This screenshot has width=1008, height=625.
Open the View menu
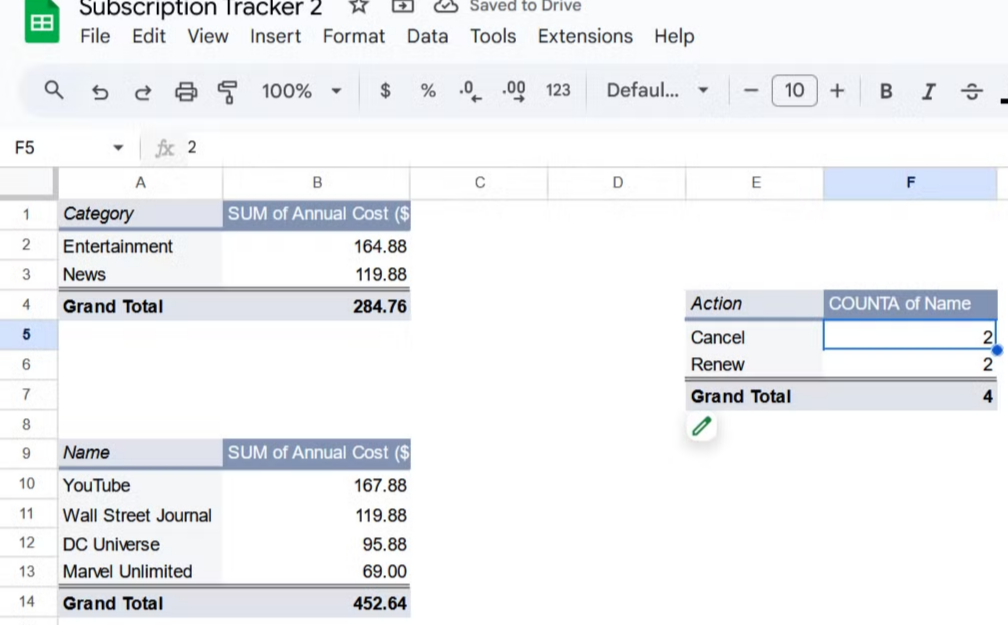click(x=208, y=36)
